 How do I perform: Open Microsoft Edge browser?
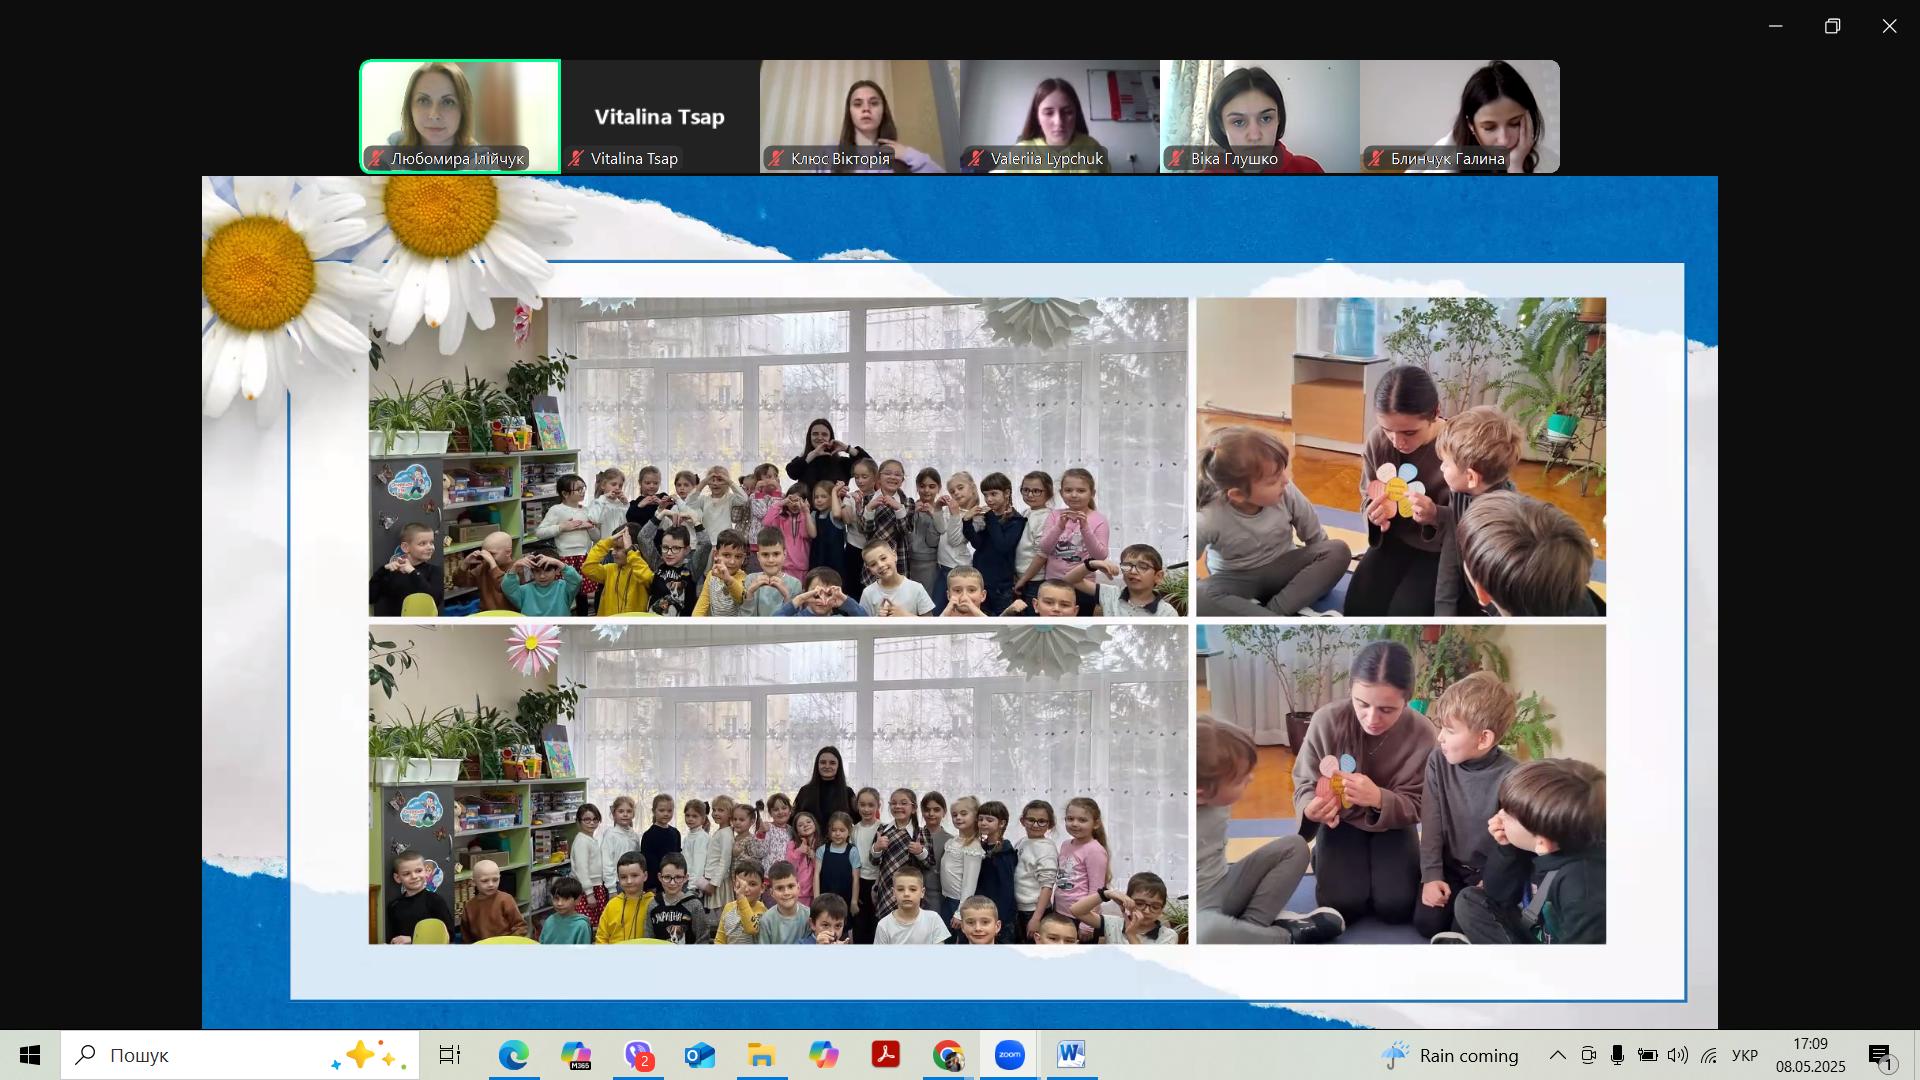click(x=514, y=1055)
